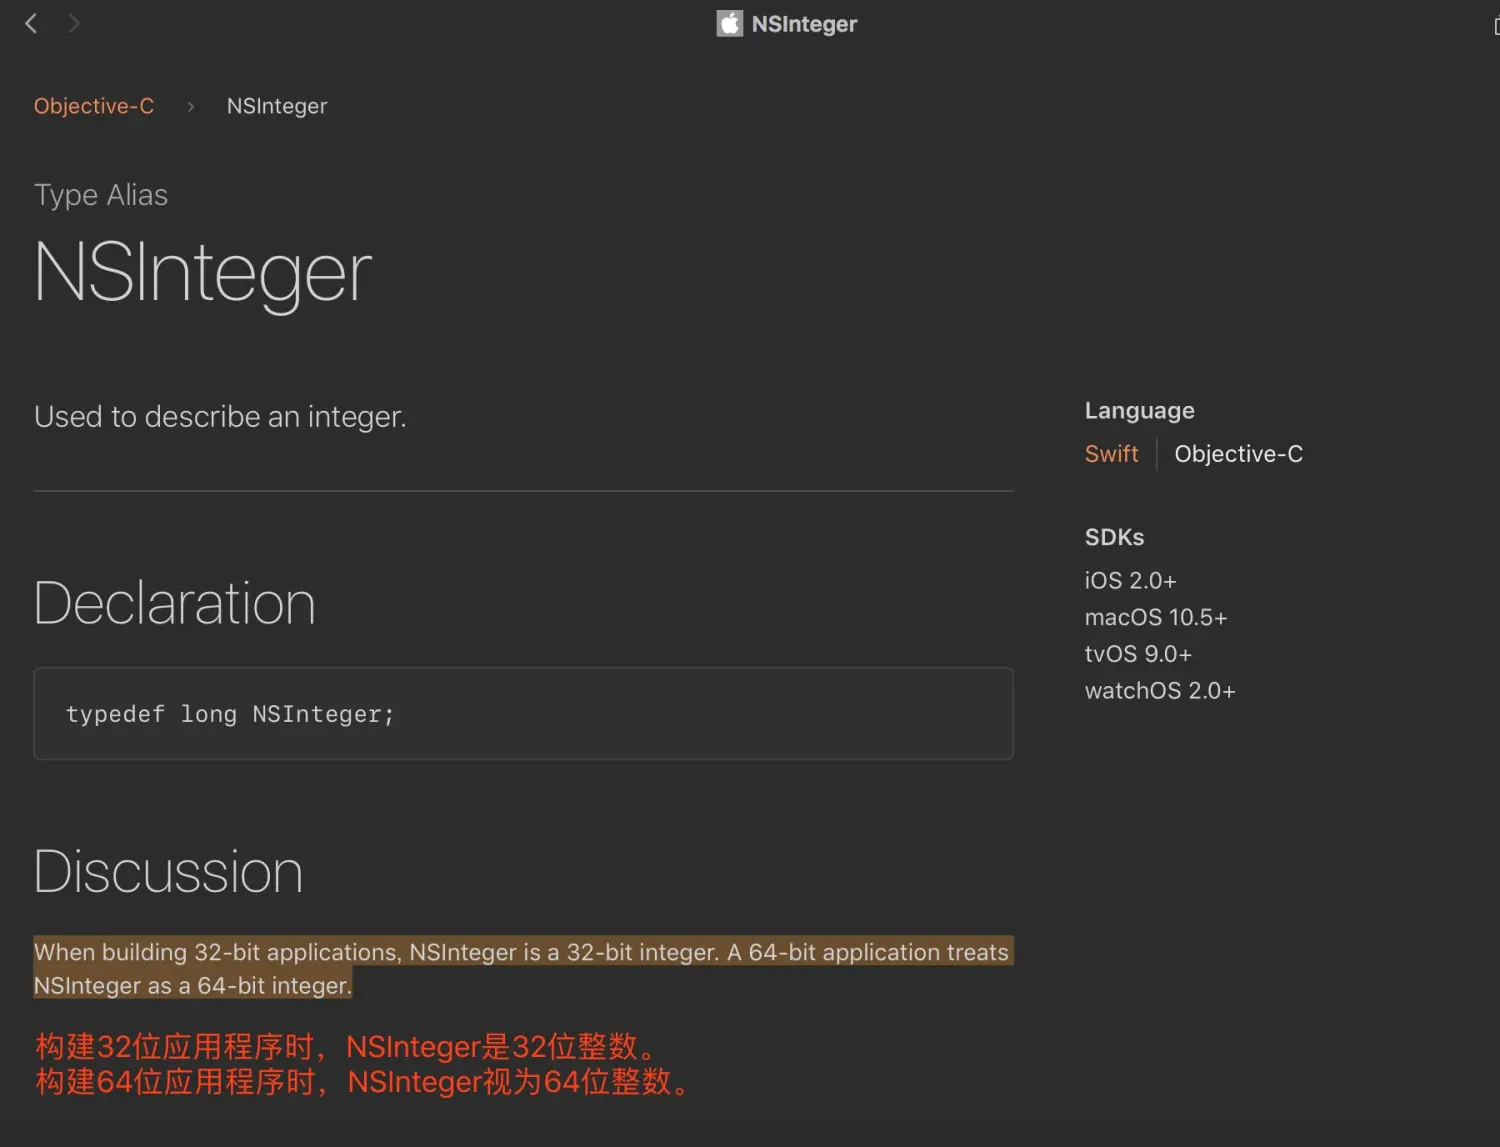Select the Objective-C language option
Image resolution: width=1500 pixels, height=1147 pixels.
click(x=1238, y=454)
